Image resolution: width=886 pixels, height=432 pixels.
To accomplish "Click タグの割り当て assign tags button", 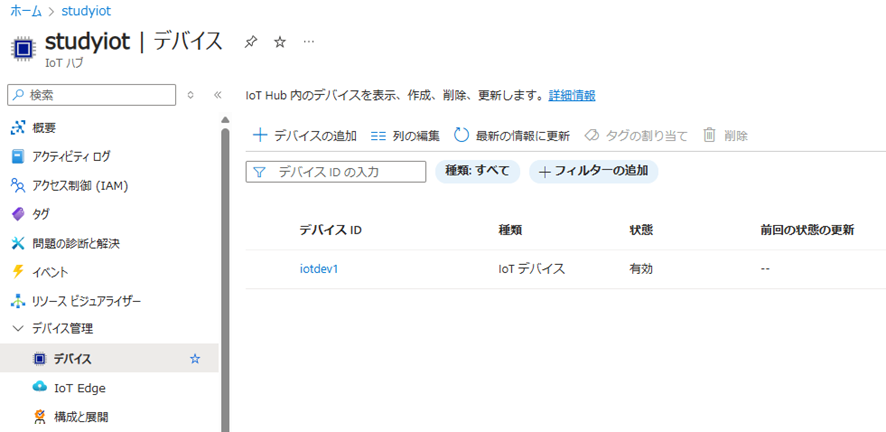I will pyautogui.click(x=636, y=136).
